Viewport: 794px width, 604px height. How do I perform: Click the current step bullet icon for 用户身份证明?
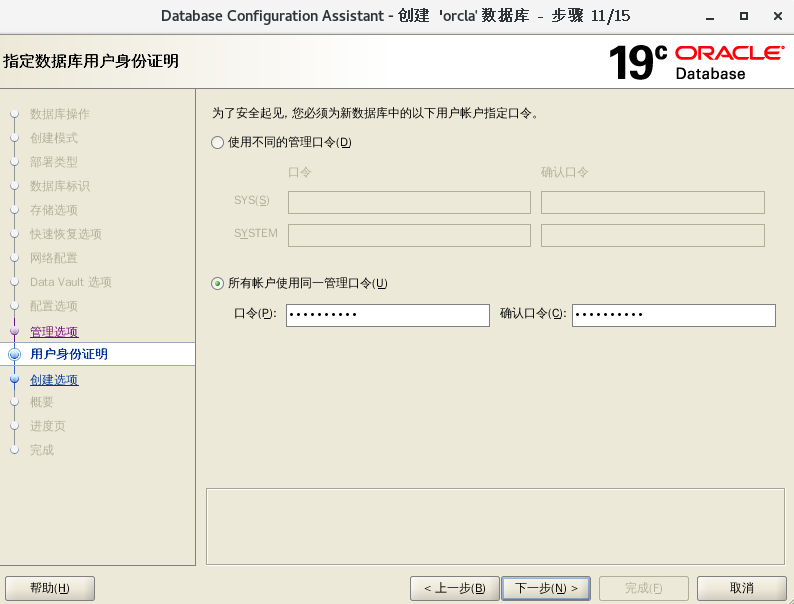click(14, 354)
